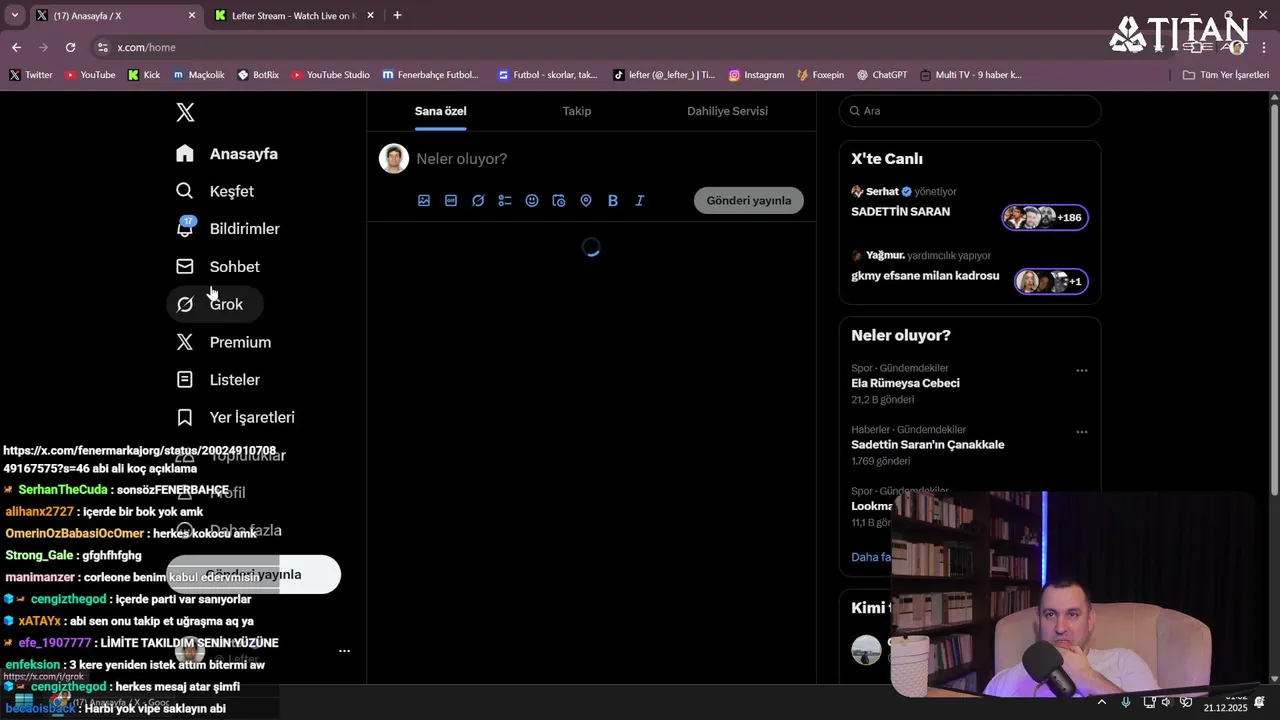Schedule the post with calendar icon
1280x720 pixels.
(x=559, y=200)
